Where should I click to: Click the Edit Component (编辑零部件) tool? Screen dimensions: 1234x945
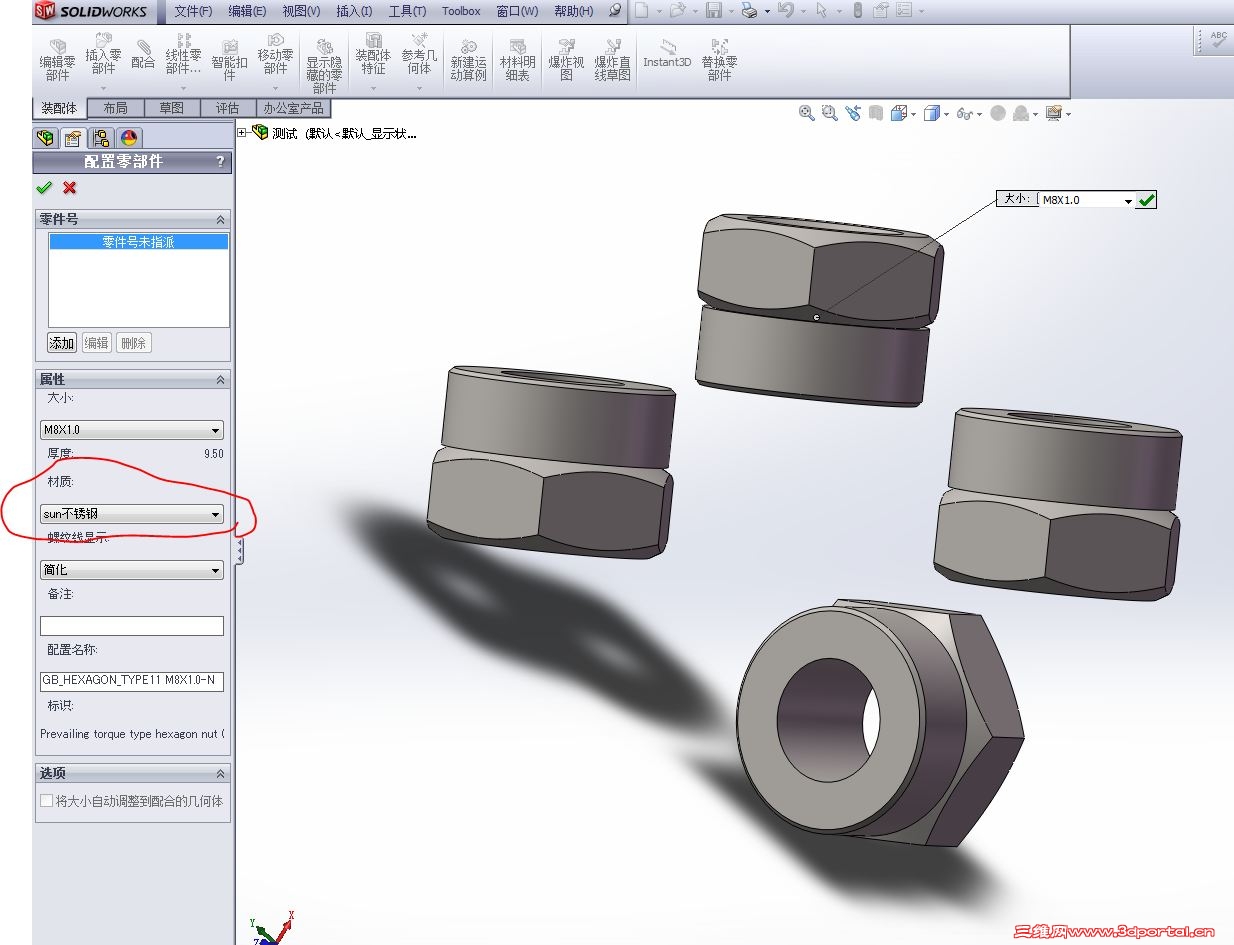pyautogui.click(x=58, y=60)
